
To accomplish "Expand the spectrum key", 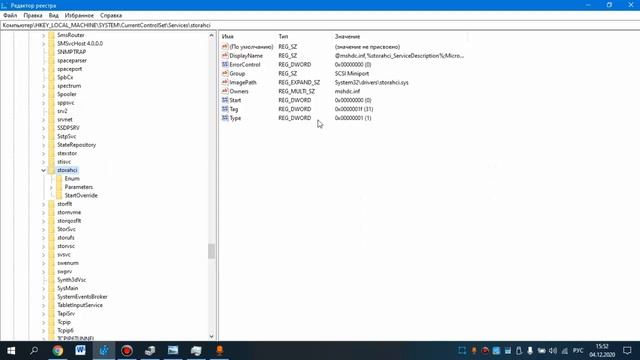I will pyautogui.click(x=44, y=86).
